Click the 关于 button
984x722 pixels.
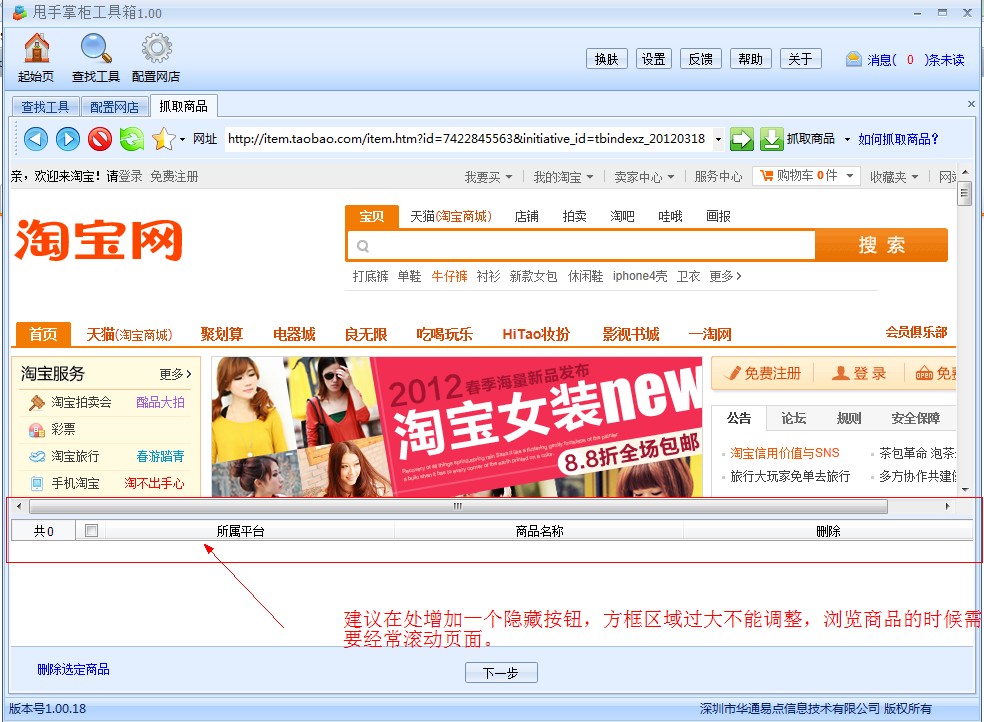click(x=800, y=59)
